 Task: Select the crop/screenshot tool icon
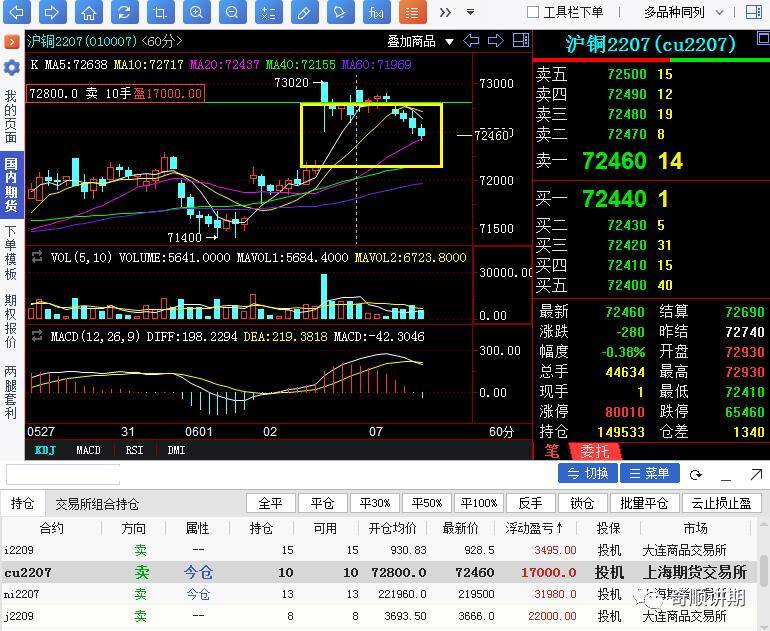click(161, 12)
